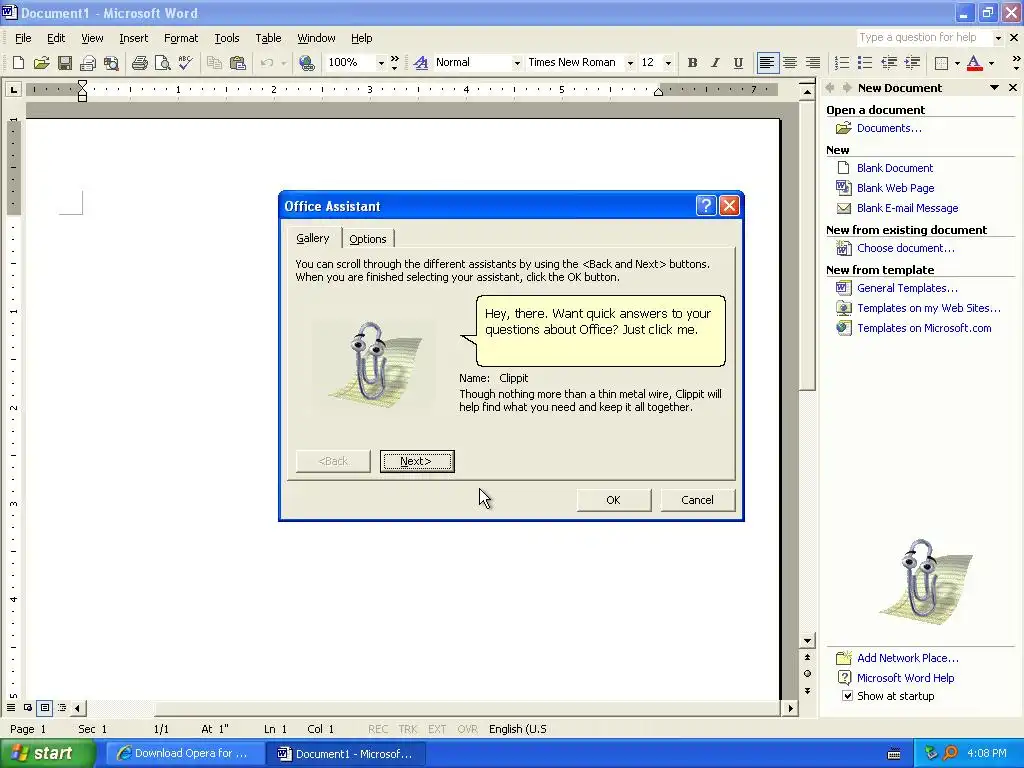Click the Windows Start button
Image resolution: width=1024 pixels, height=768 pixels.
pos(47,754)
